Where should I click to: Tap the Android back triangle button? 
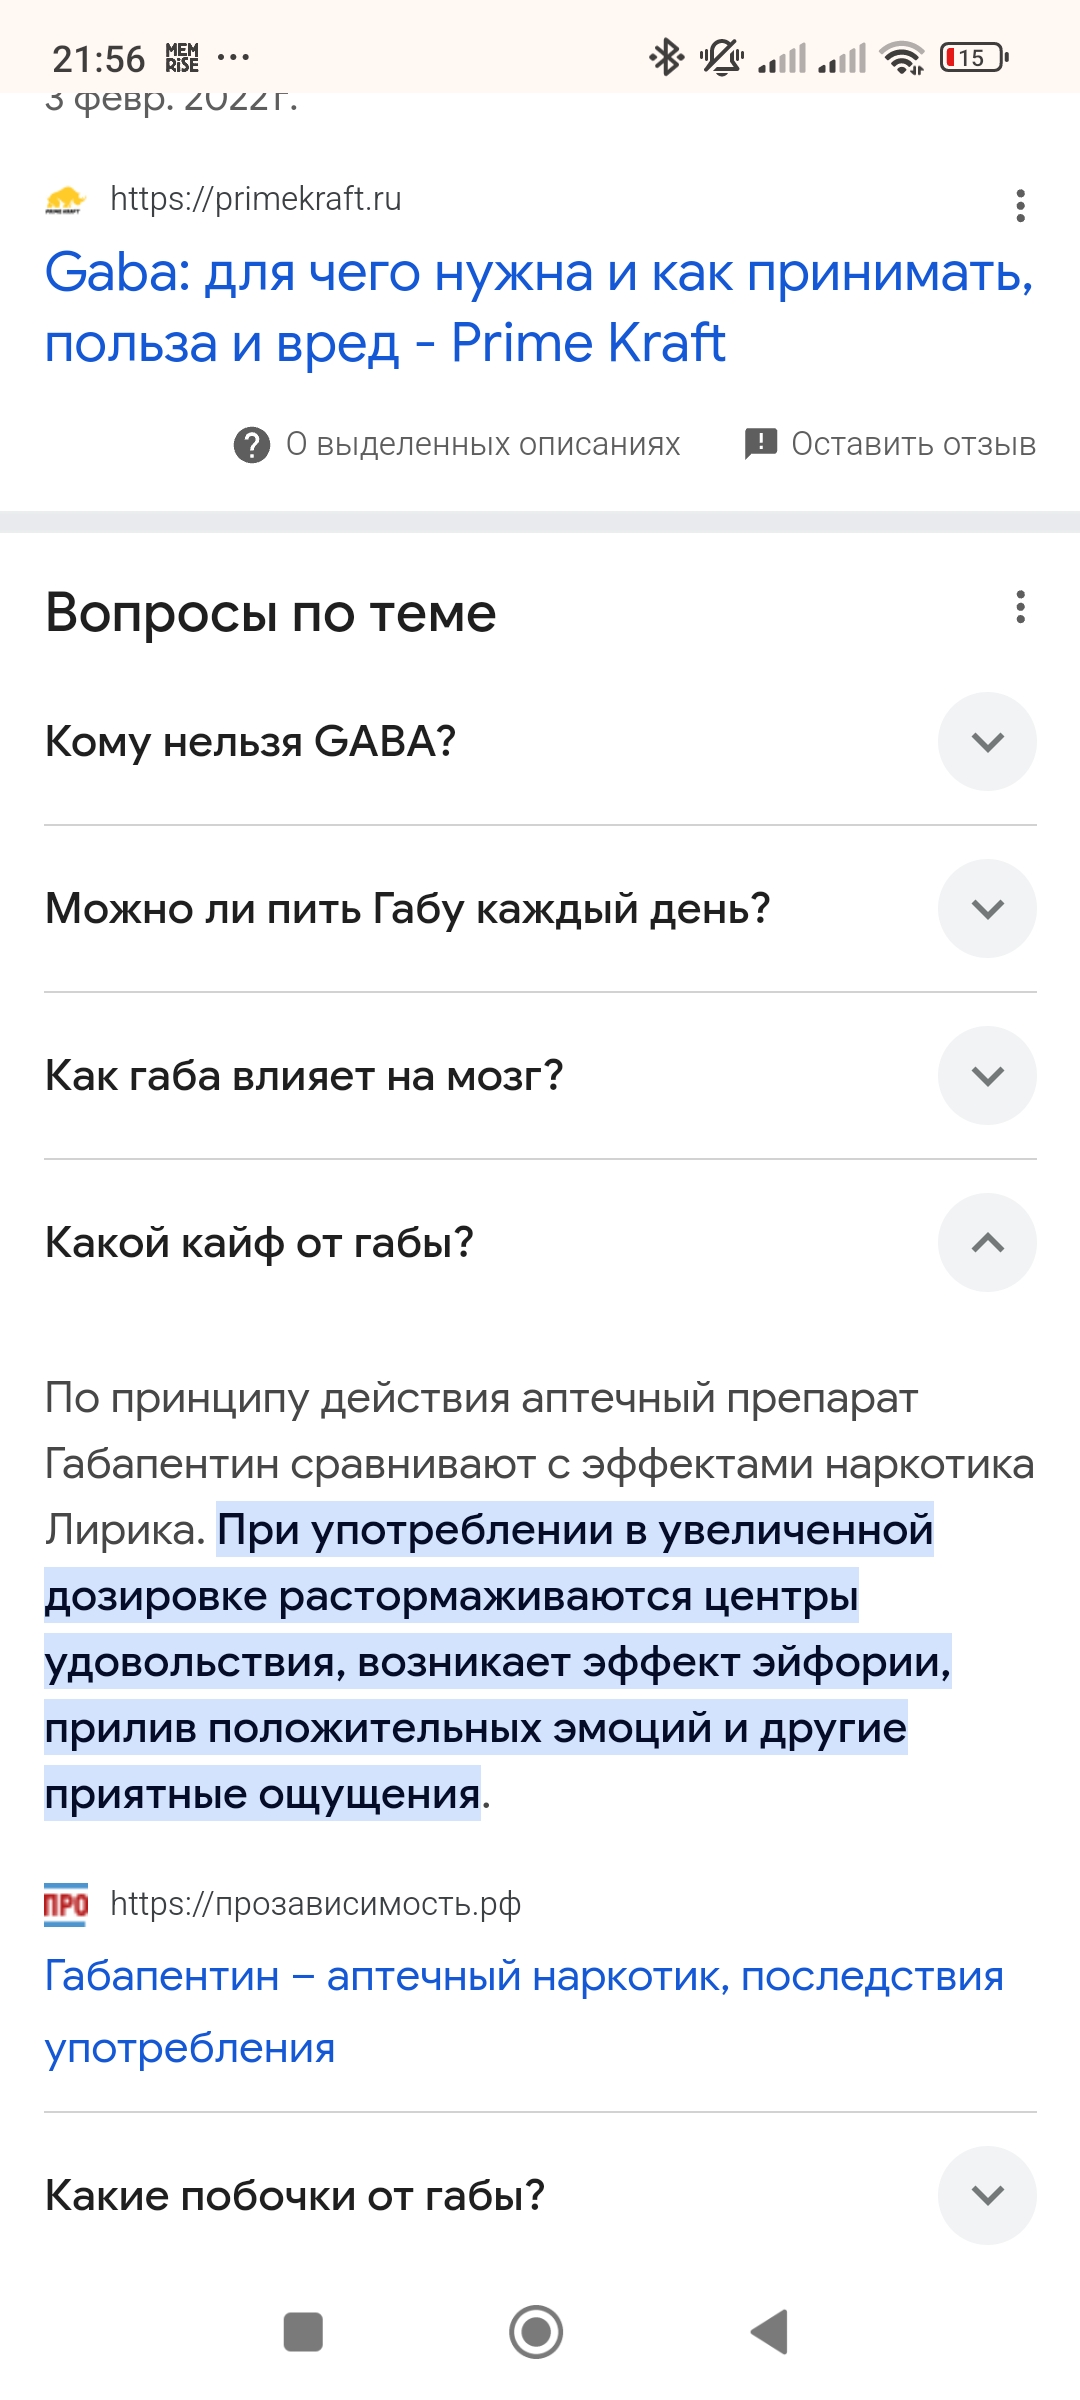(770, 2332)
